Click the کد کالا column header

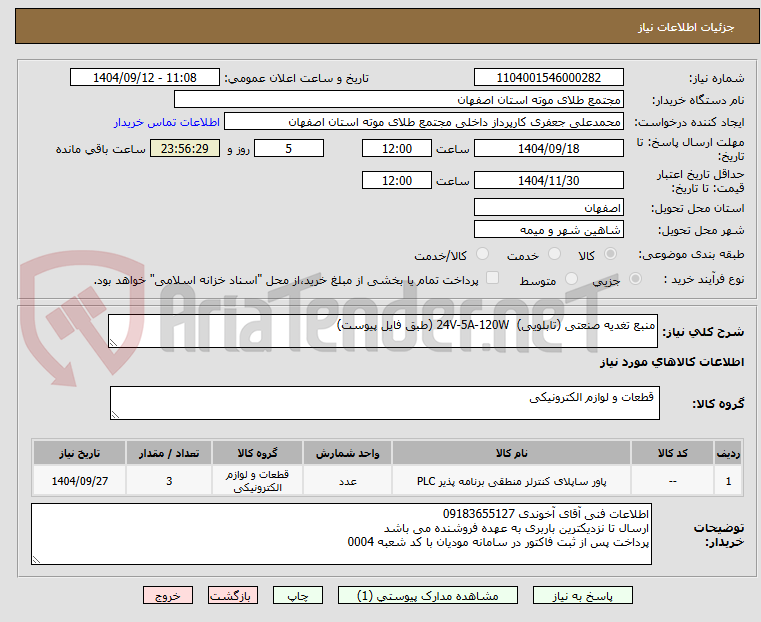[x=672, y=453]
